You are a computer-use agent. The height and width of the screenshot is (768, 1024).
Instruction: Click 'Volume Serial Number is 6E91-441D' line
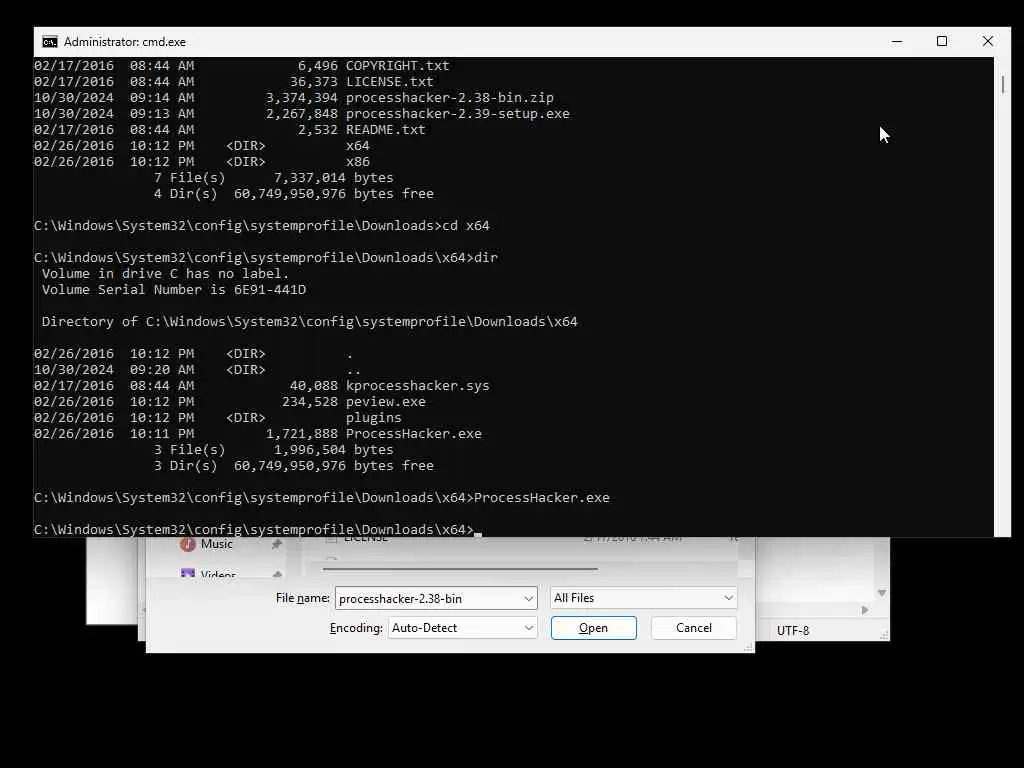pos(174,290)
